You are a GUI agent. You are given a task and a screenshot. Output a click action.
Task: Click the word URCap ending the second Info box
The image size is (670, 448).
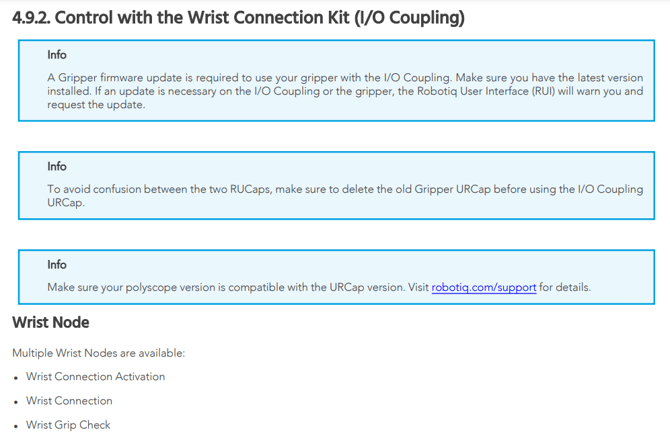click(66, 203)
